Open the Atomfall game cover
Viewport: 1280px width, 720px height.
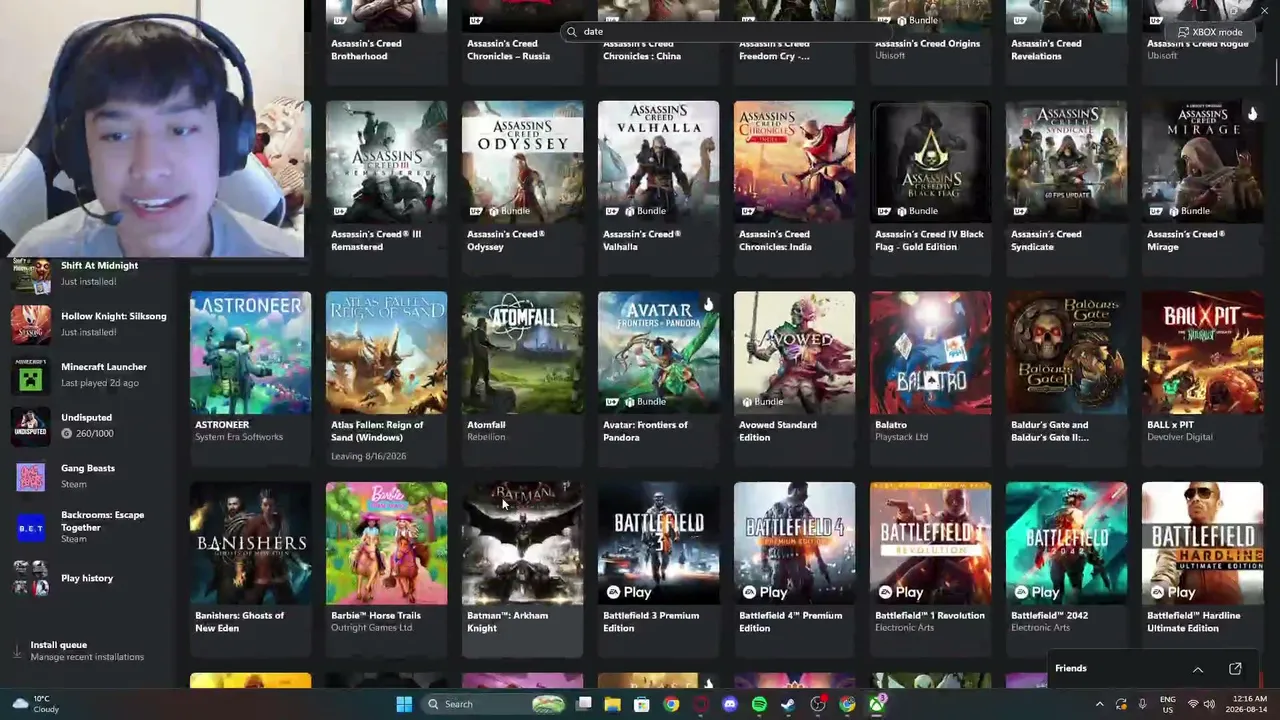pos(522,352)
